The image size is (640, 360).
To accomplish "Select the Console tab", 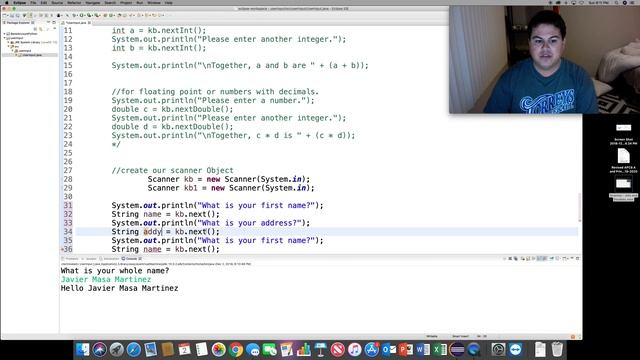I will click(x=130, y=259).
